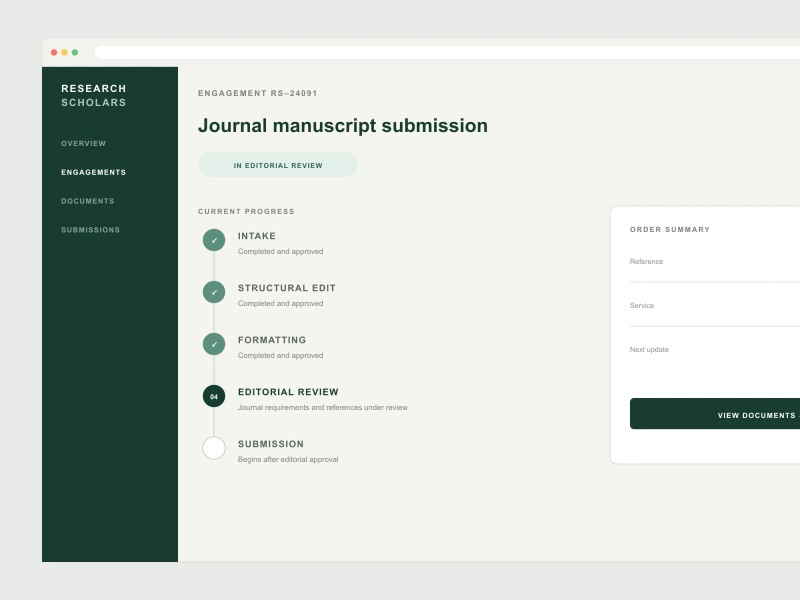
Task: Click the INTAKE step title
Action: 257,236
